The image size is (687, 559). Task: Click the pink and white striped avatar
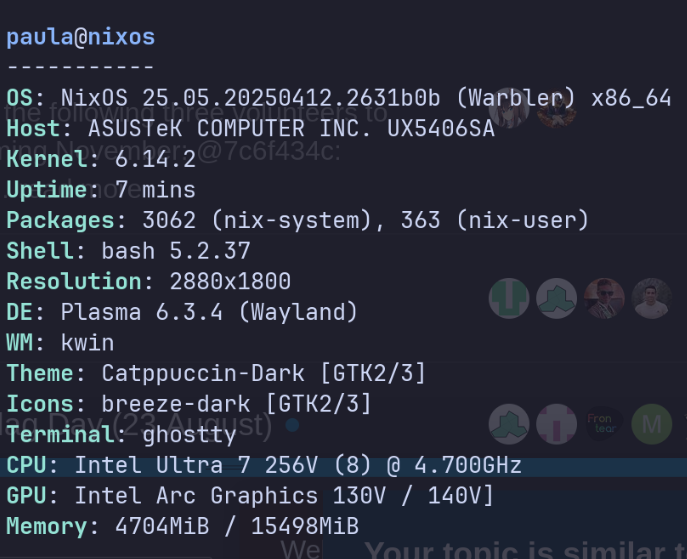(556, 424)
